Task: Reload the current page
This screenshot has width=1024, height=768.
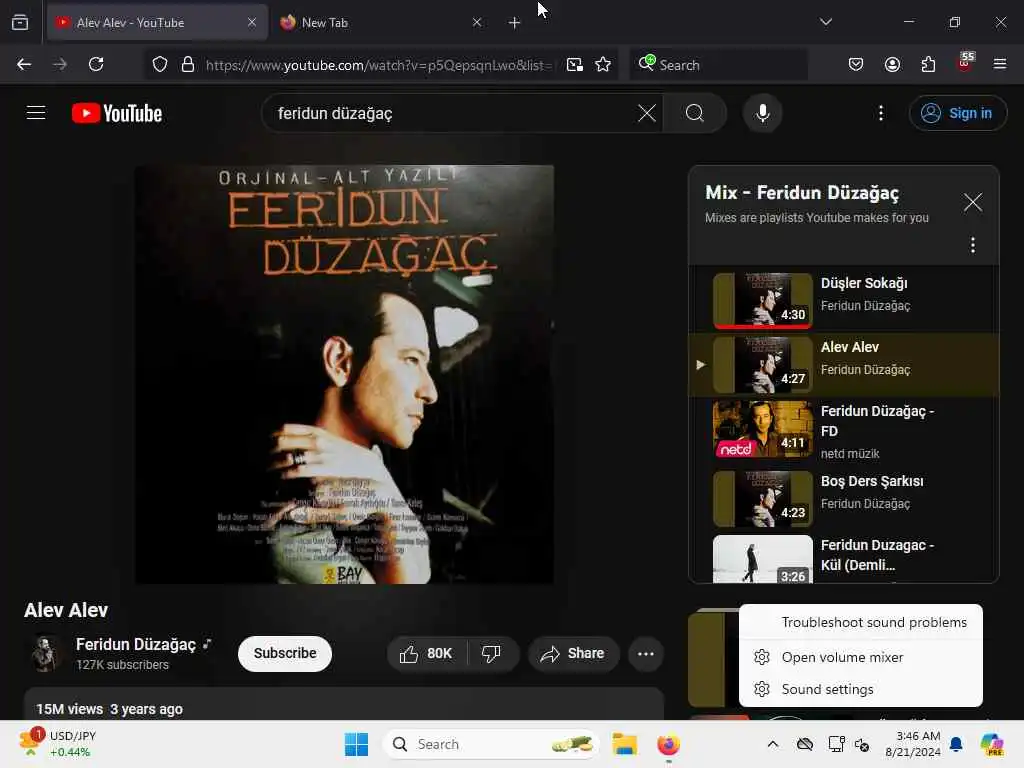Action: (96, 64)
